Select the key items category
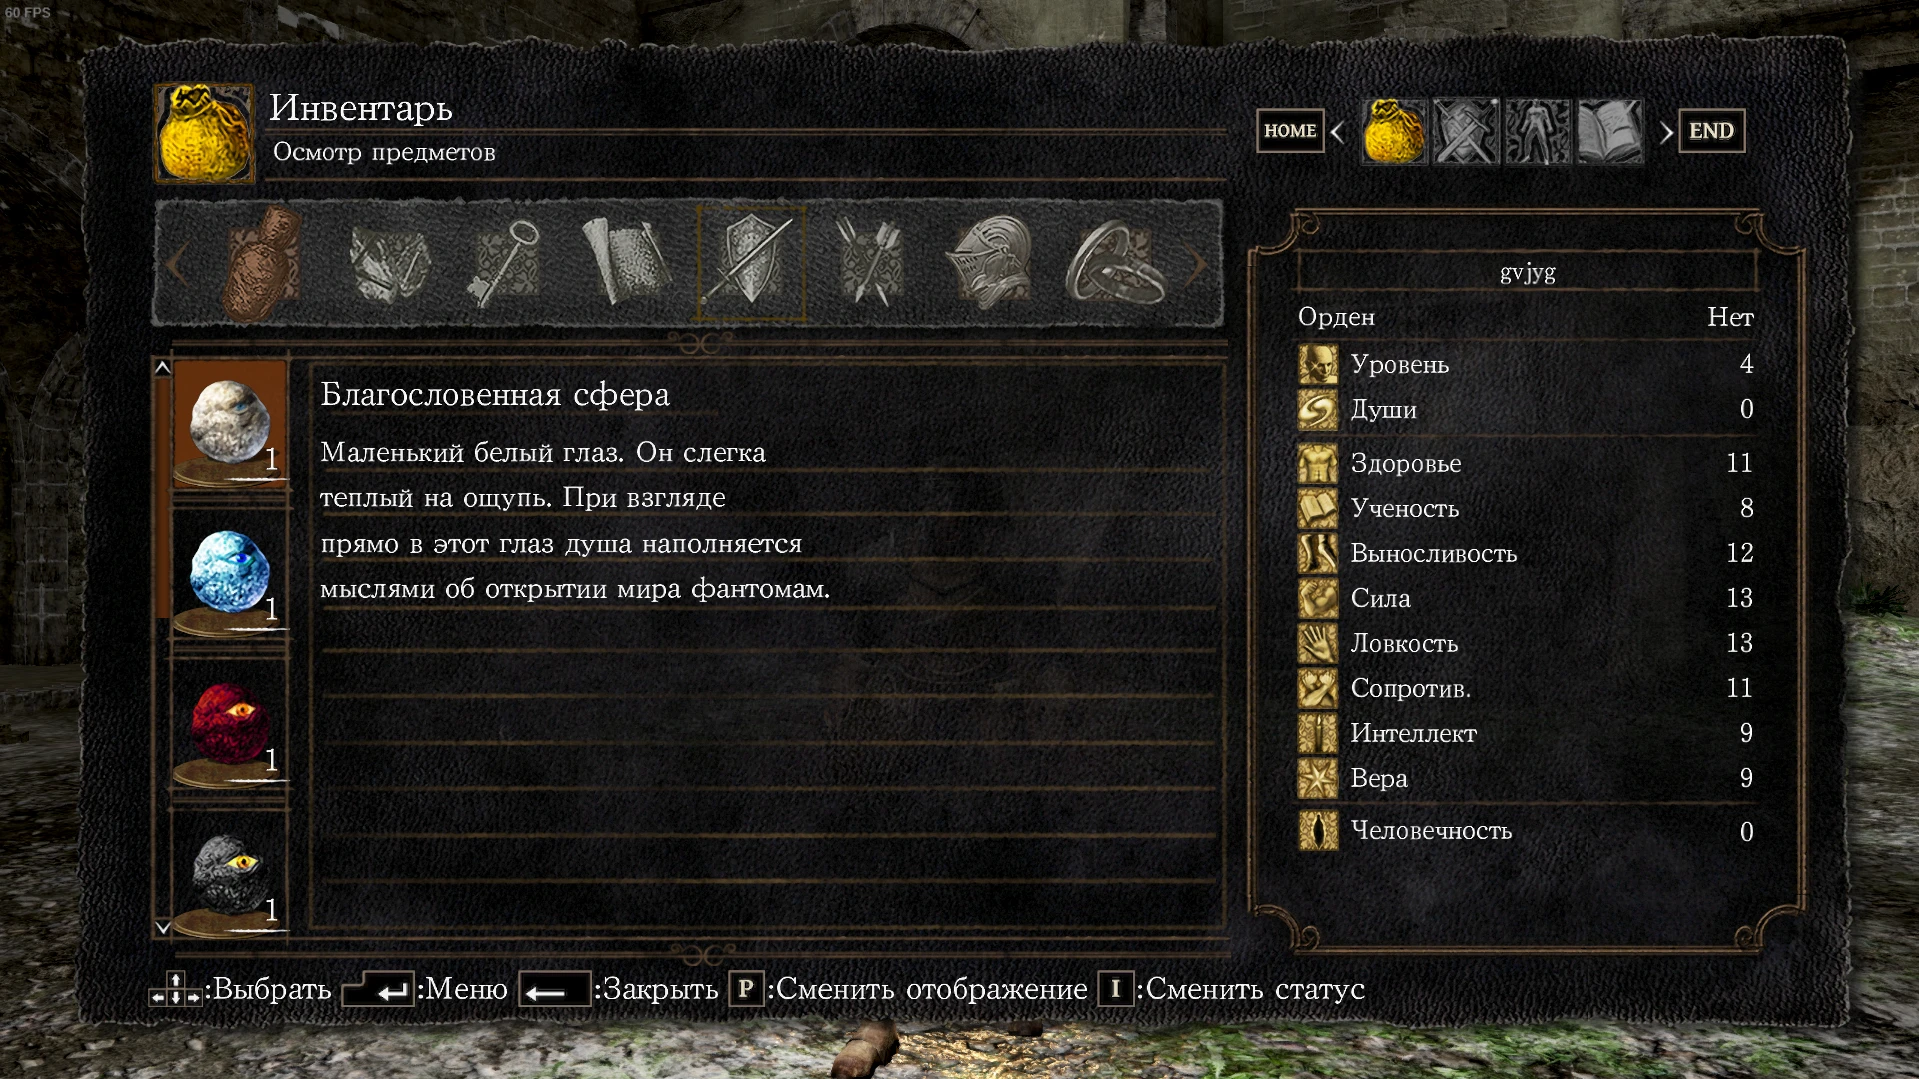1919x1079 pixels. pyautogui.click(x=504, y=263)
